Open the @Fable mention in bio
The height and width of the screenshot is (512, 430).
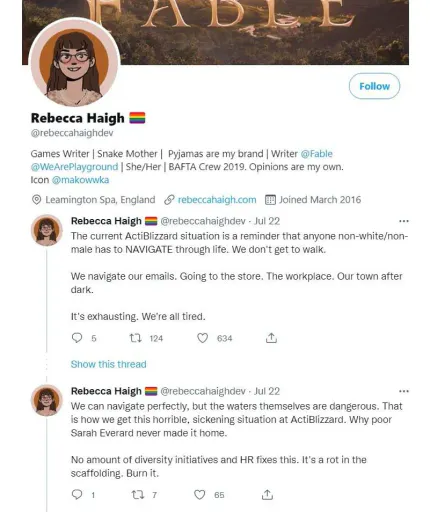316,154
